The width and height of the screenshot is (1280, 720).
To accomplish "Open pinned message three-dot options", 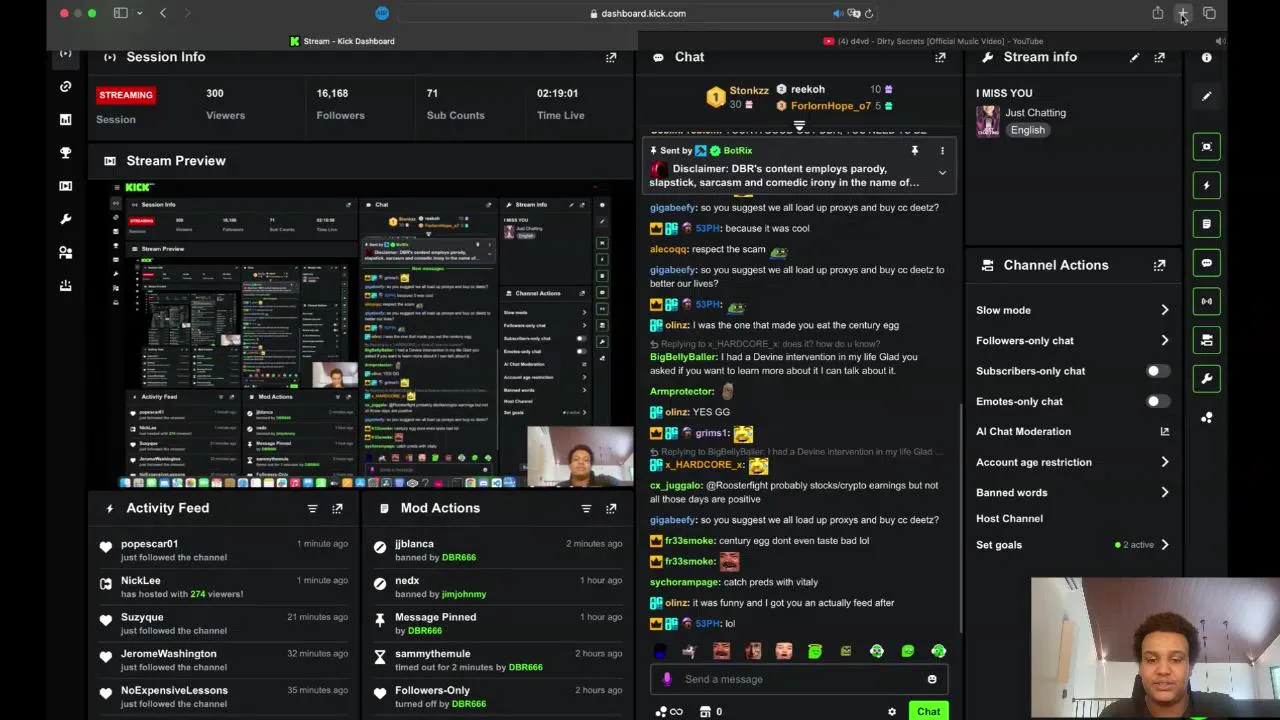I will pyautogui.click(x=942, y=150).
